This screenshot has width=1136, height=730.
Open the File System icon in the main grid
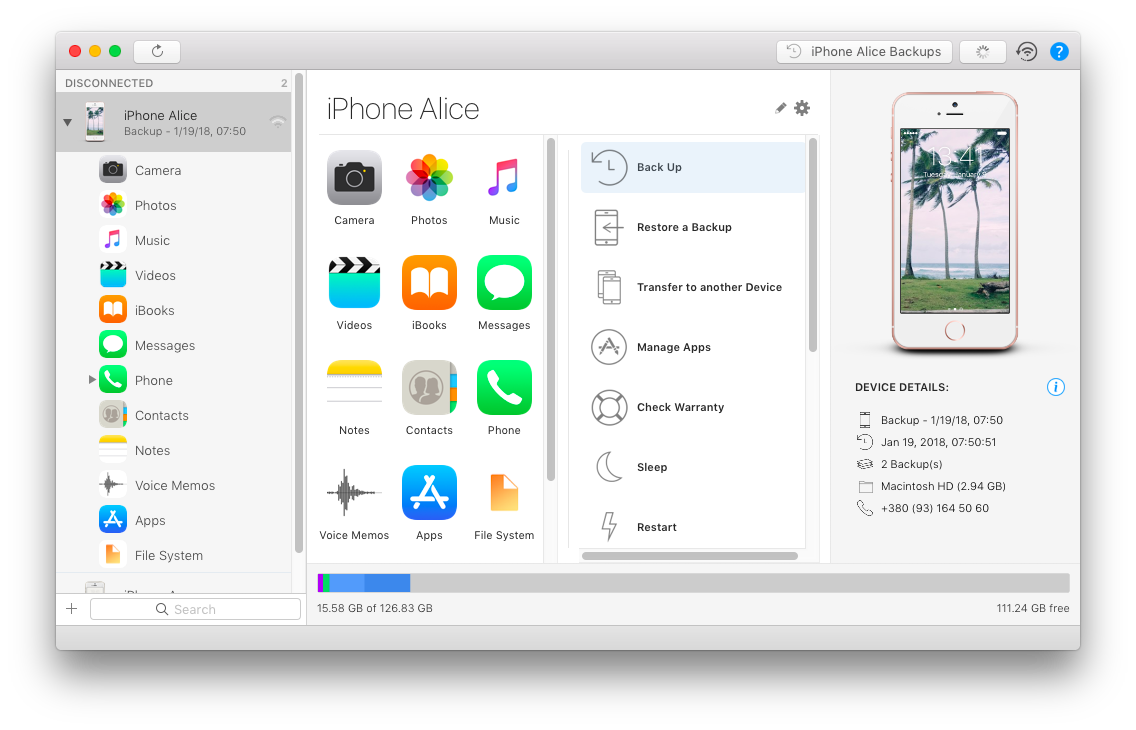click(504, 492)
